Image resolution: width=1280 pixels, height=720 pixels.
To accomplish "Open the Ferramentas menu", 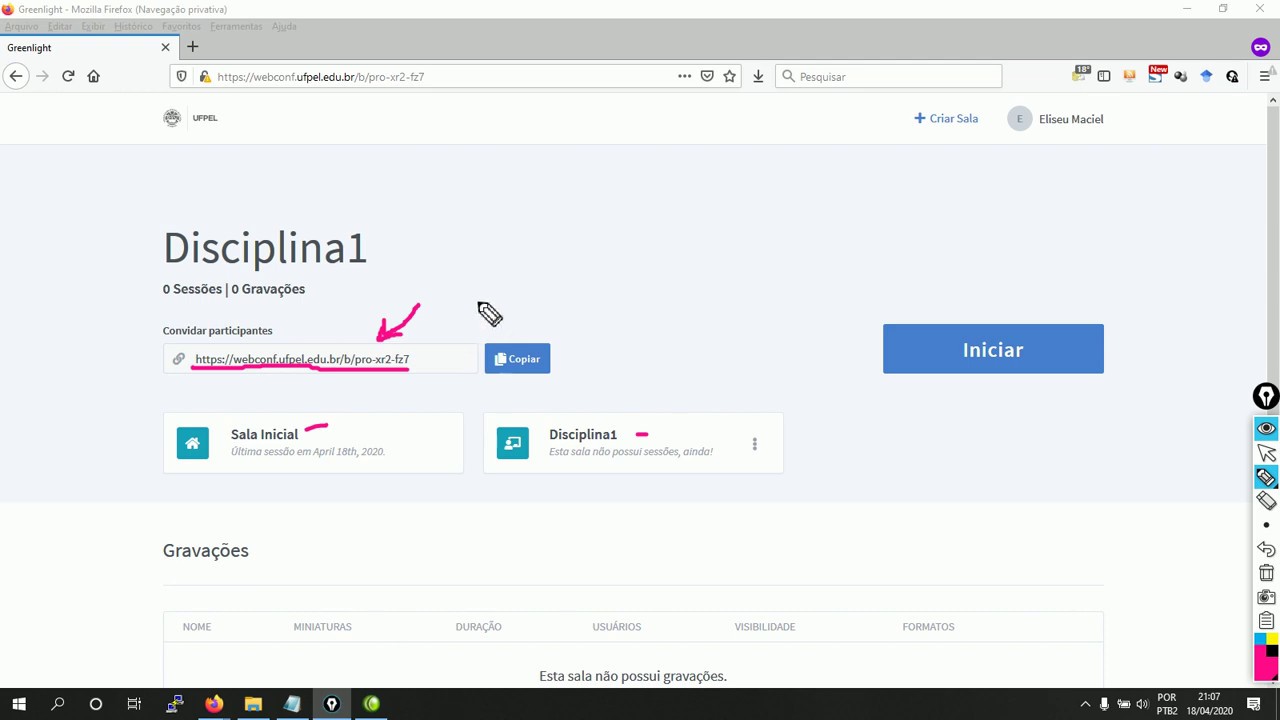I will 236,26.
